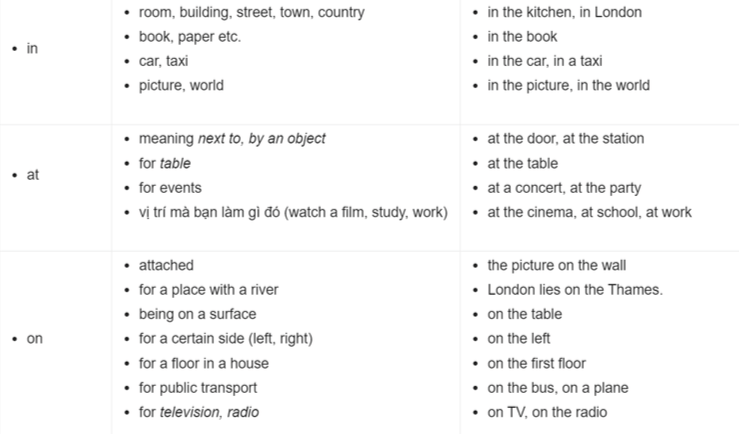Click the example "at a concert, at the party"
Screen dimensions: 739x434
[x=564, y=188]
